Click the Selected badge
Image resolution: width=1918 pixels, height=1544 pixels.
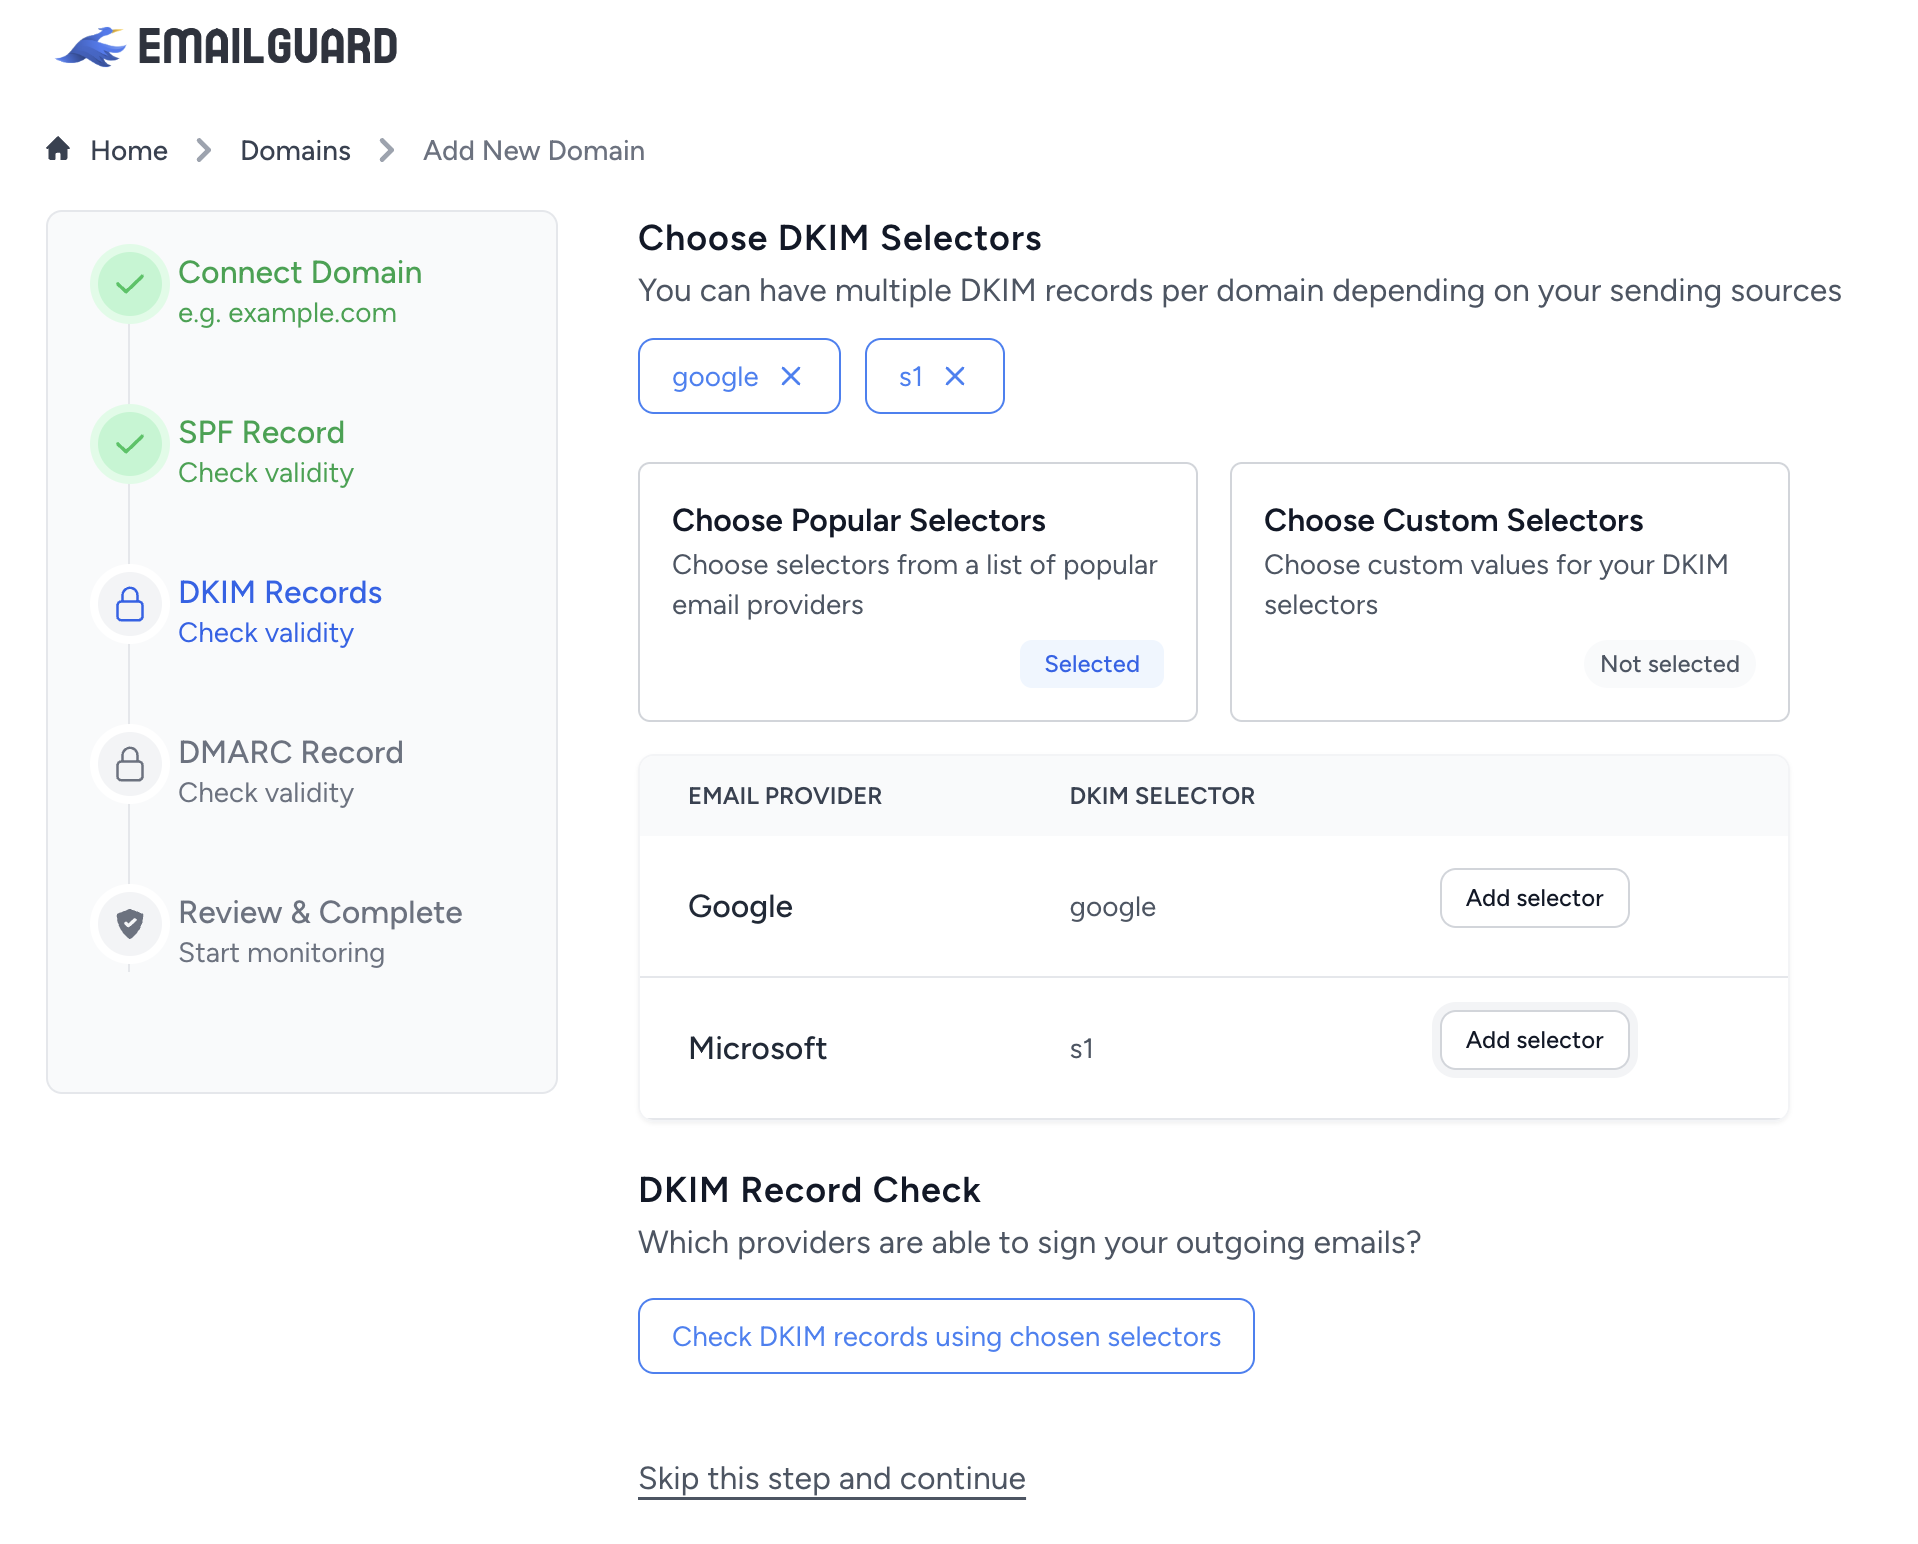click(x=1092, y=664)
